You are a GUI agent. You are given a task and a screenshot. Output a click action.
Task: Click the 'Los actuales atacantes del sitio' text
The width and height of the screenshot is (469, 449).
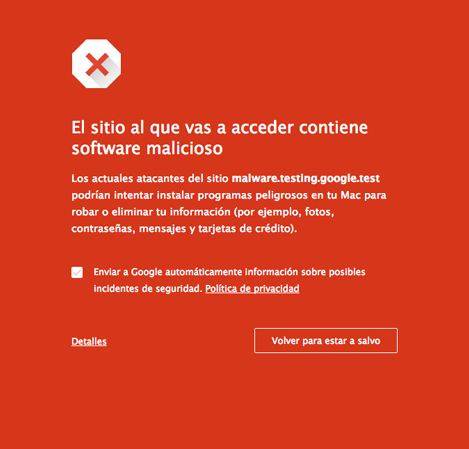(x=150, y=179)
